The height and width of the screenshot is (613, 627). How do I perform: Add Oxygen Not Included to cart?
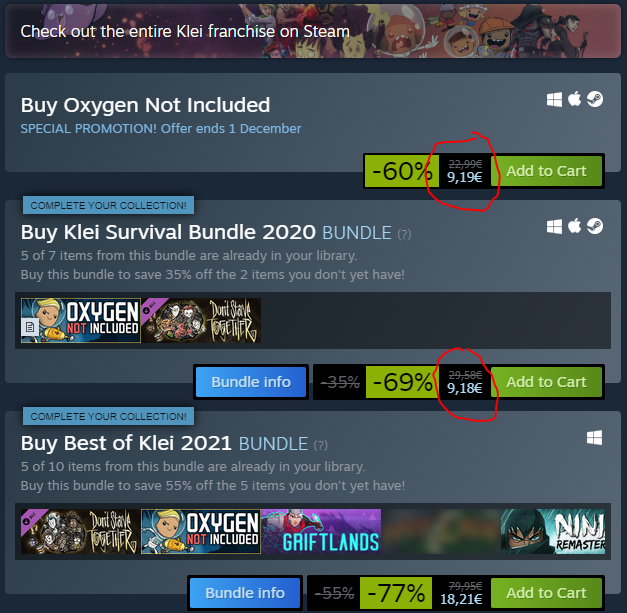click(x=546, y=171)
